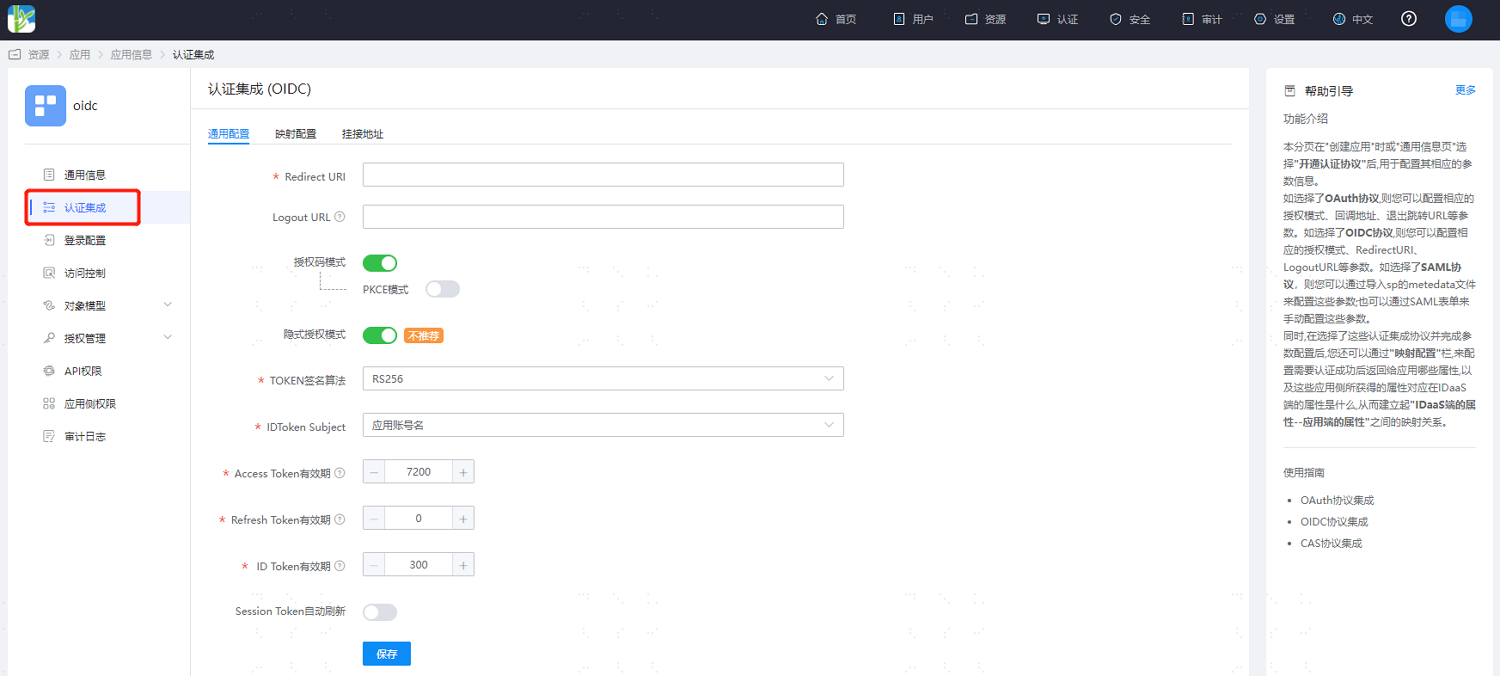The width and height of the screenshot is (1500, 676).
Task: Open the help question mark icon
Action: pos(1409,19)
